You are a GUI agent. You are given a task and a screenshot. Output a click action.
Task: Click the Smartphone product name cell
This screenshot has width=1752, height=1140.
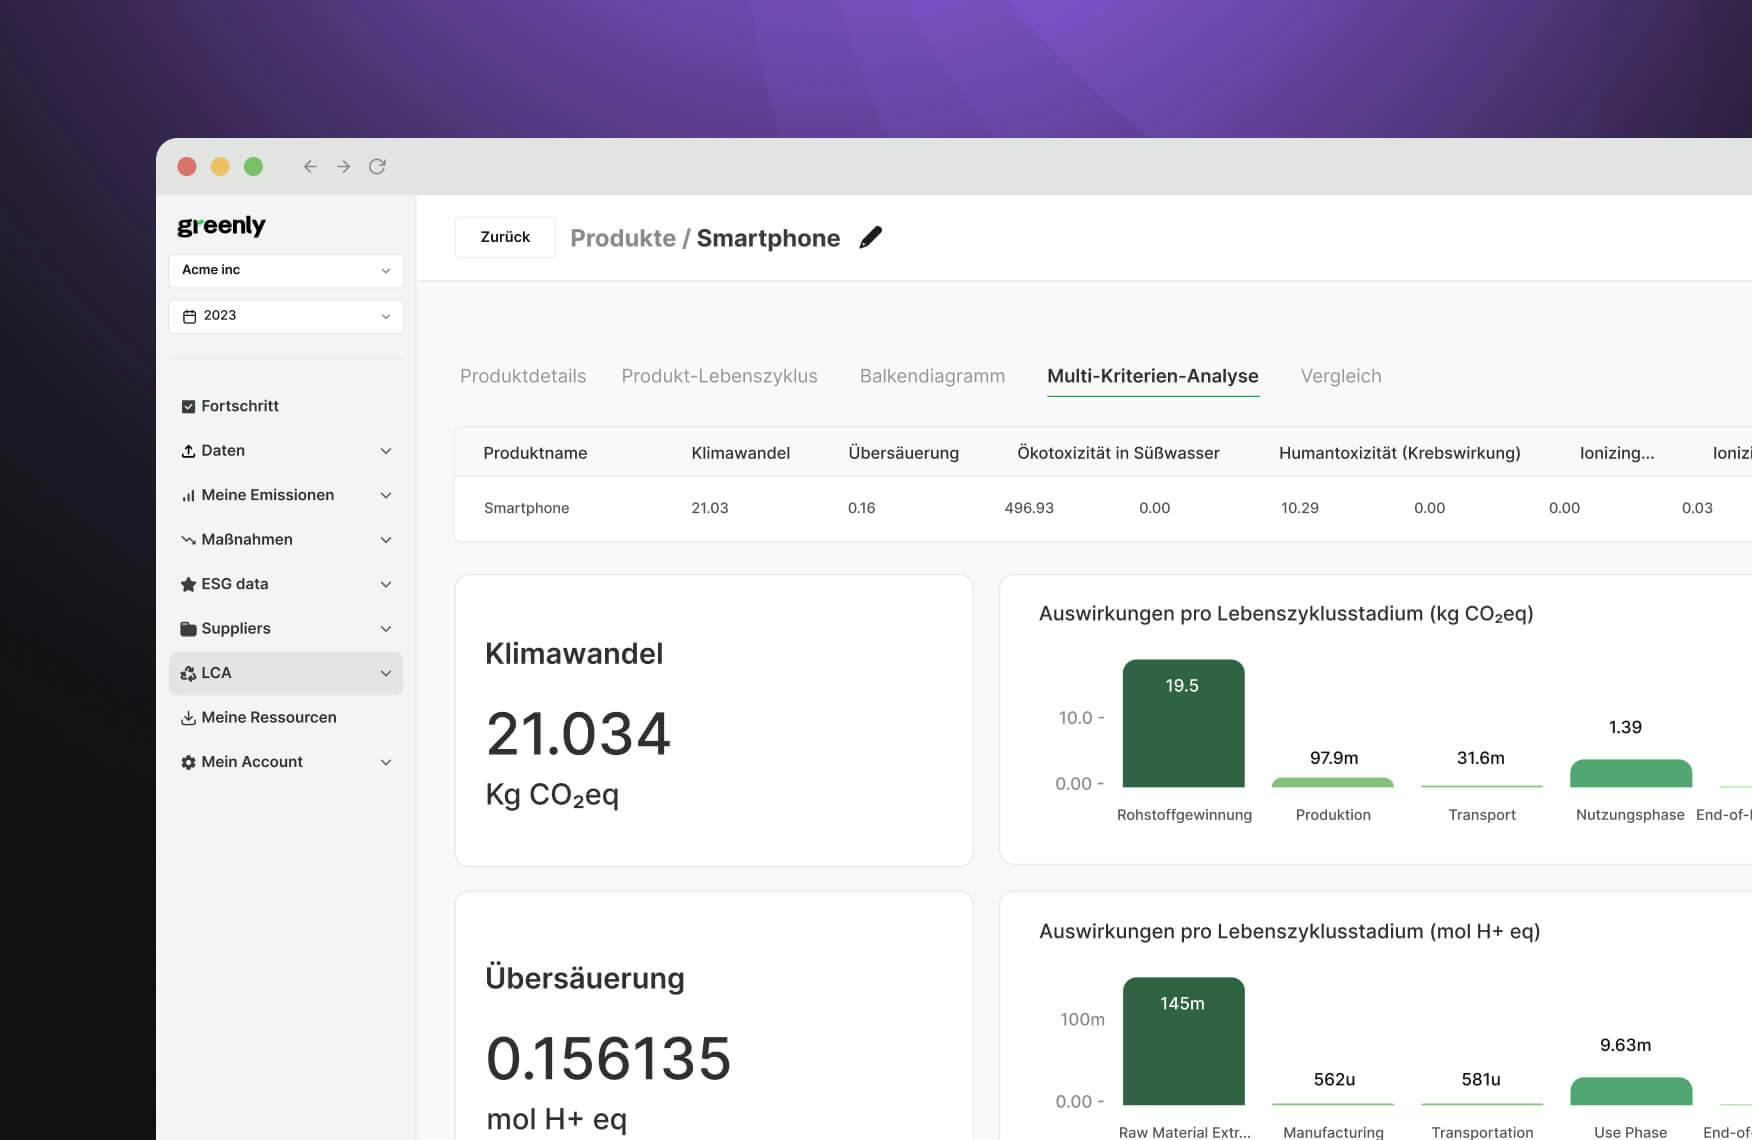526,508
